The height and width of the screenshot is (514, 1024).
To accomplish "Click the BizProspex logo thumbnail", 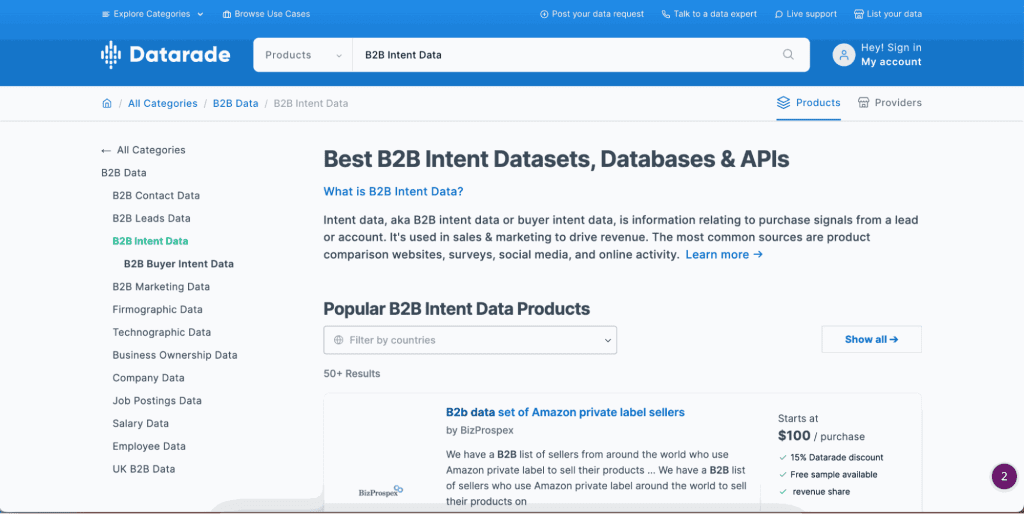I will tap(381, 490).
